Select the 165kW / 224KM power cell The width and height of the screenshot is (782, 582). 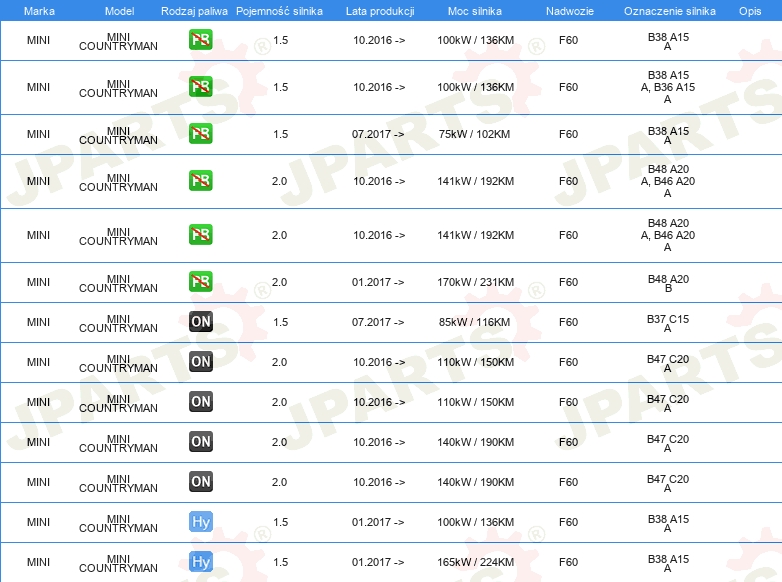coord(475,562)
